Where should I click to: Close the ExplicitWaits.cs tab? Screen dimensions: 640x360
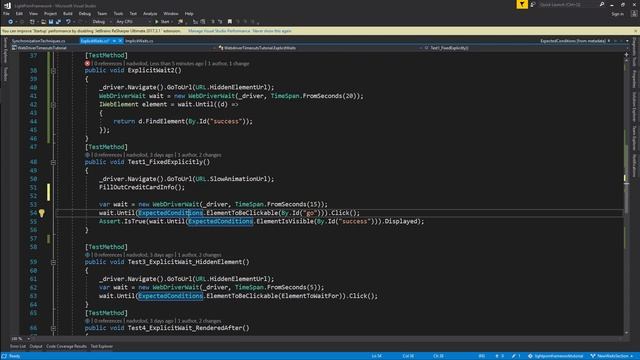tap(120, 41)
